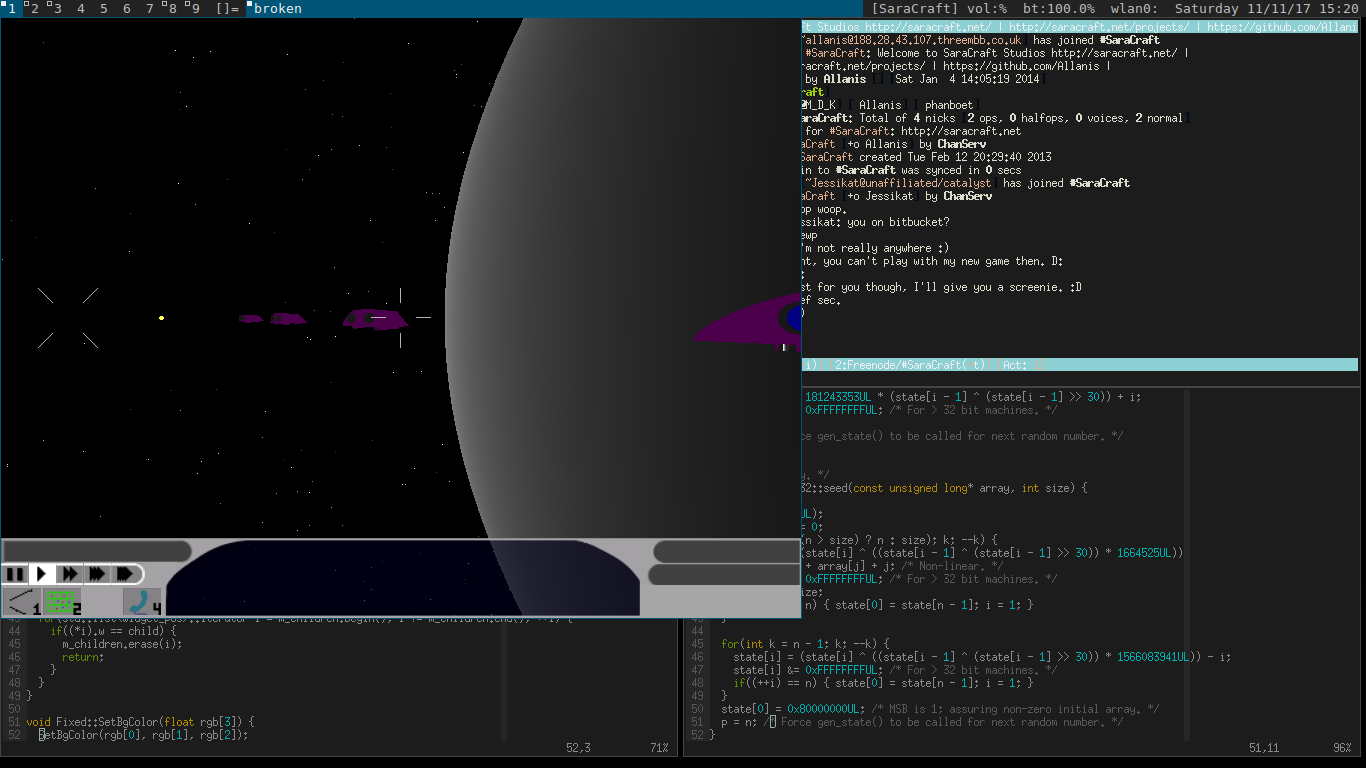Set game to normal play speed
This screenshot has width=1366, height=768.
[42, 574]
